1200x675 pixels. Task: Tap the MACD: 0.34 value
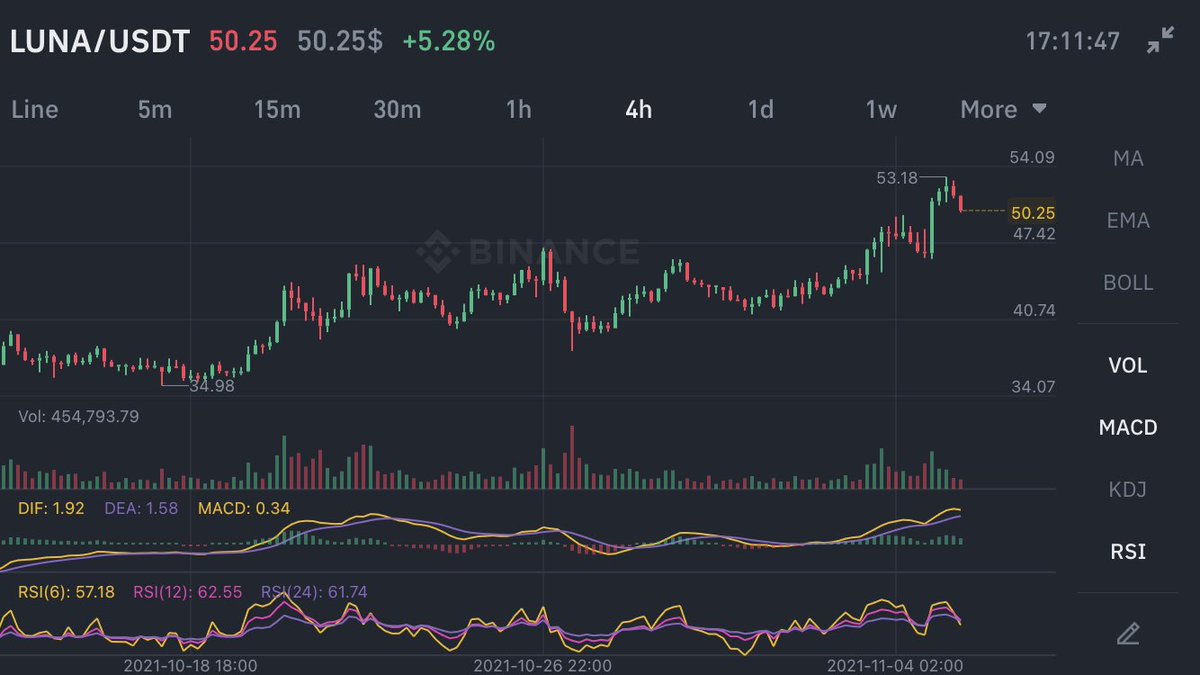point(244,508)
